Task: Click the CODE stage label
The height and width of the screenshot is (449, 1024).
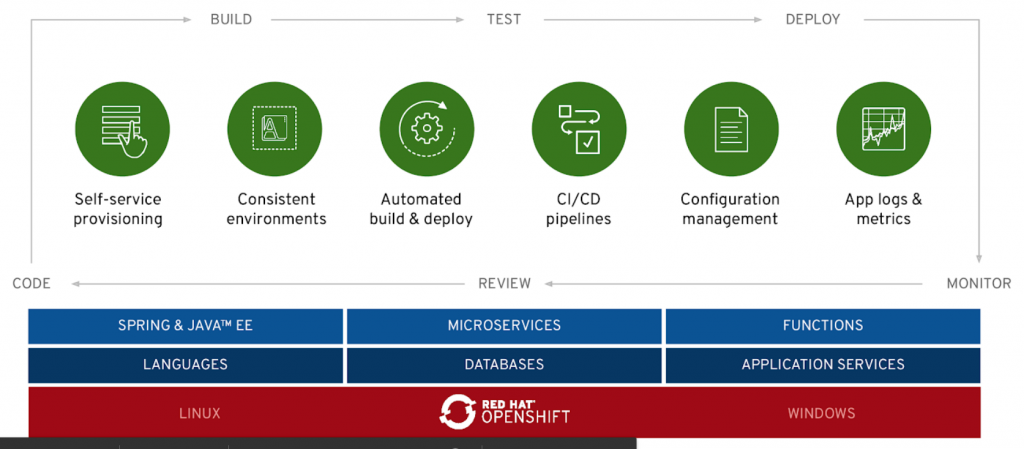Action: point(31,284)
